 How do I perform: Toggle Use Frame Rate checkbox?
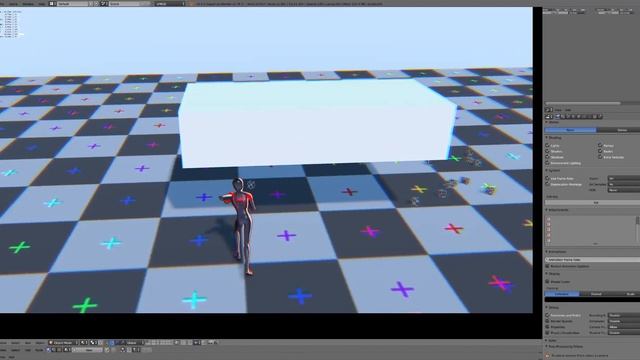[x=547, y=178]
